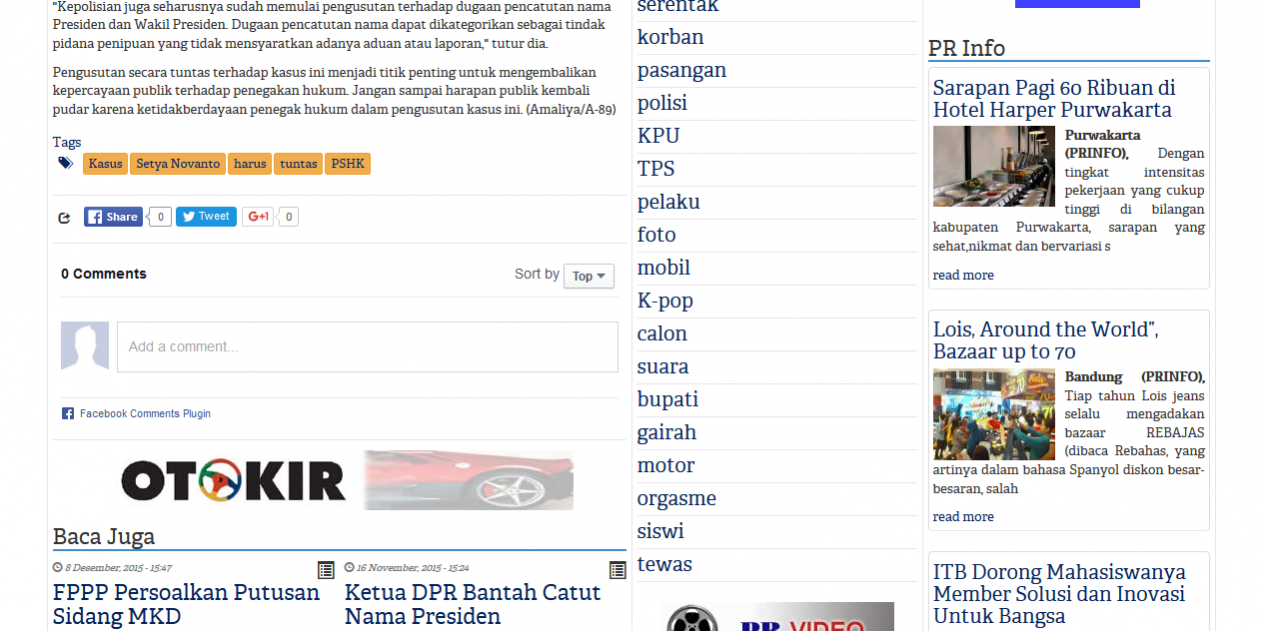Image resolution: width=1262 pixels, height=631 pixels.
Task: Click the Hotel Harper breakfast thumbnail
Action: click(993, 166)
